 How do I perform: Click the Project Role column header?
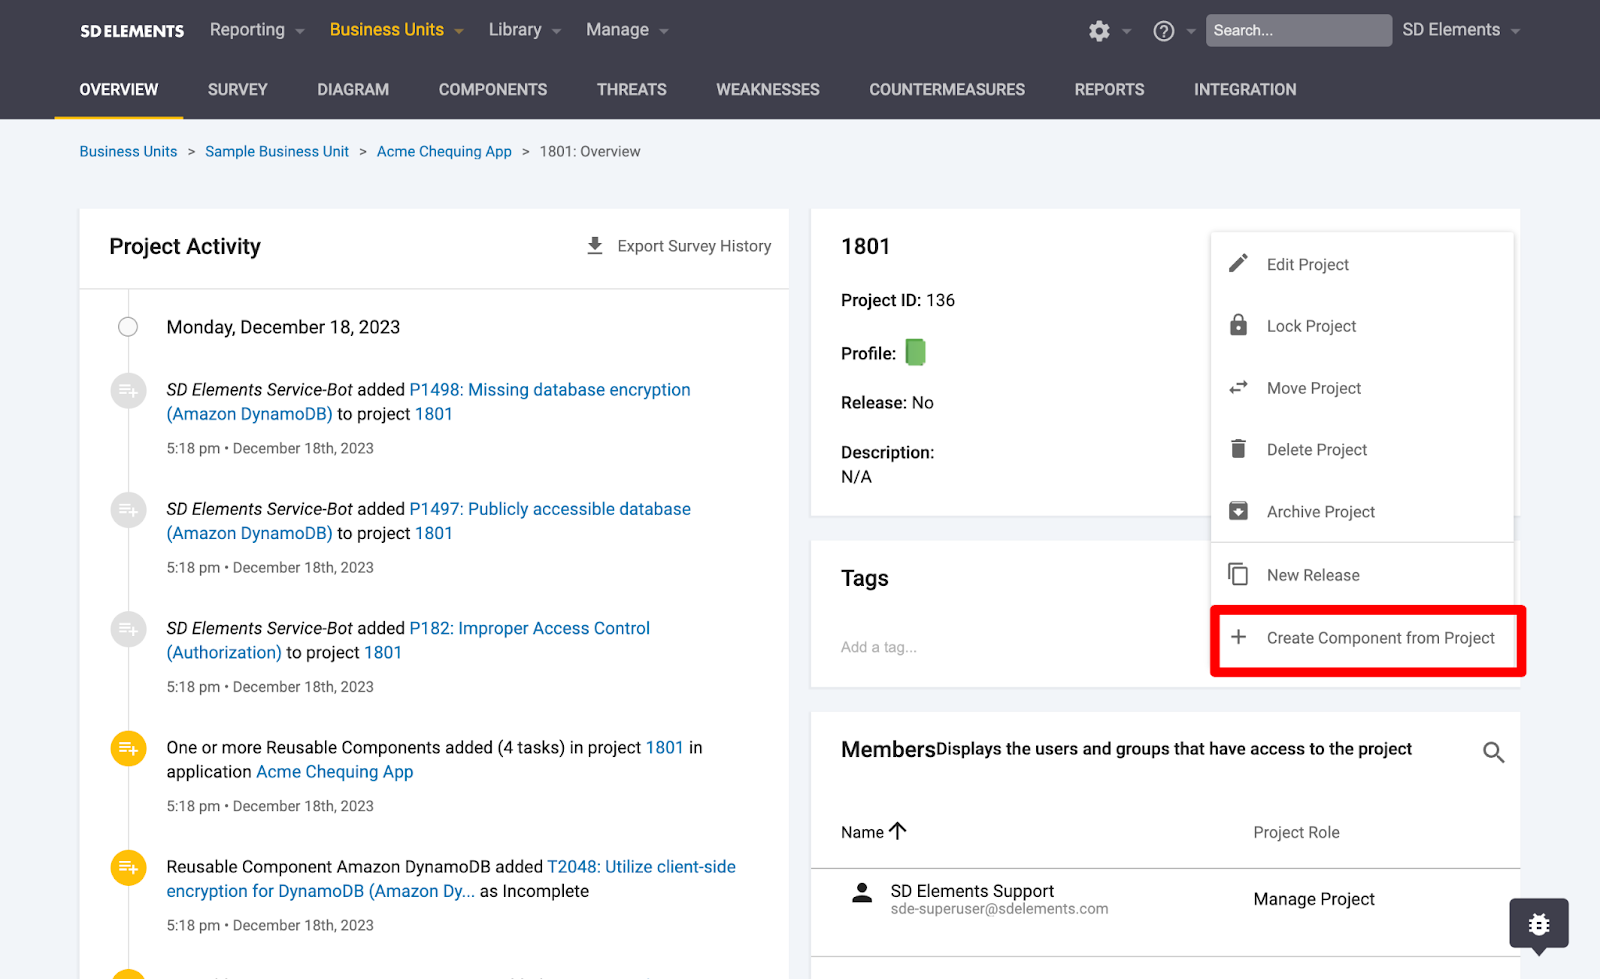coord(1296,832)
